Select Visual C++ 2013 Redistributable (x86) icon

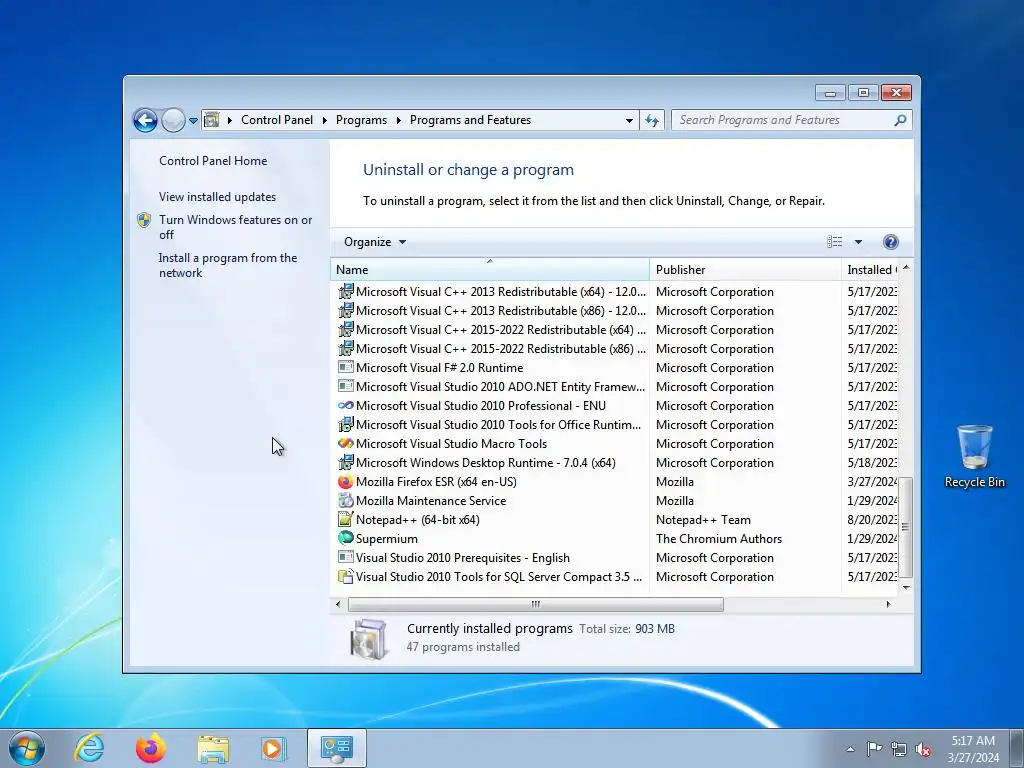(x=345, y=310)
